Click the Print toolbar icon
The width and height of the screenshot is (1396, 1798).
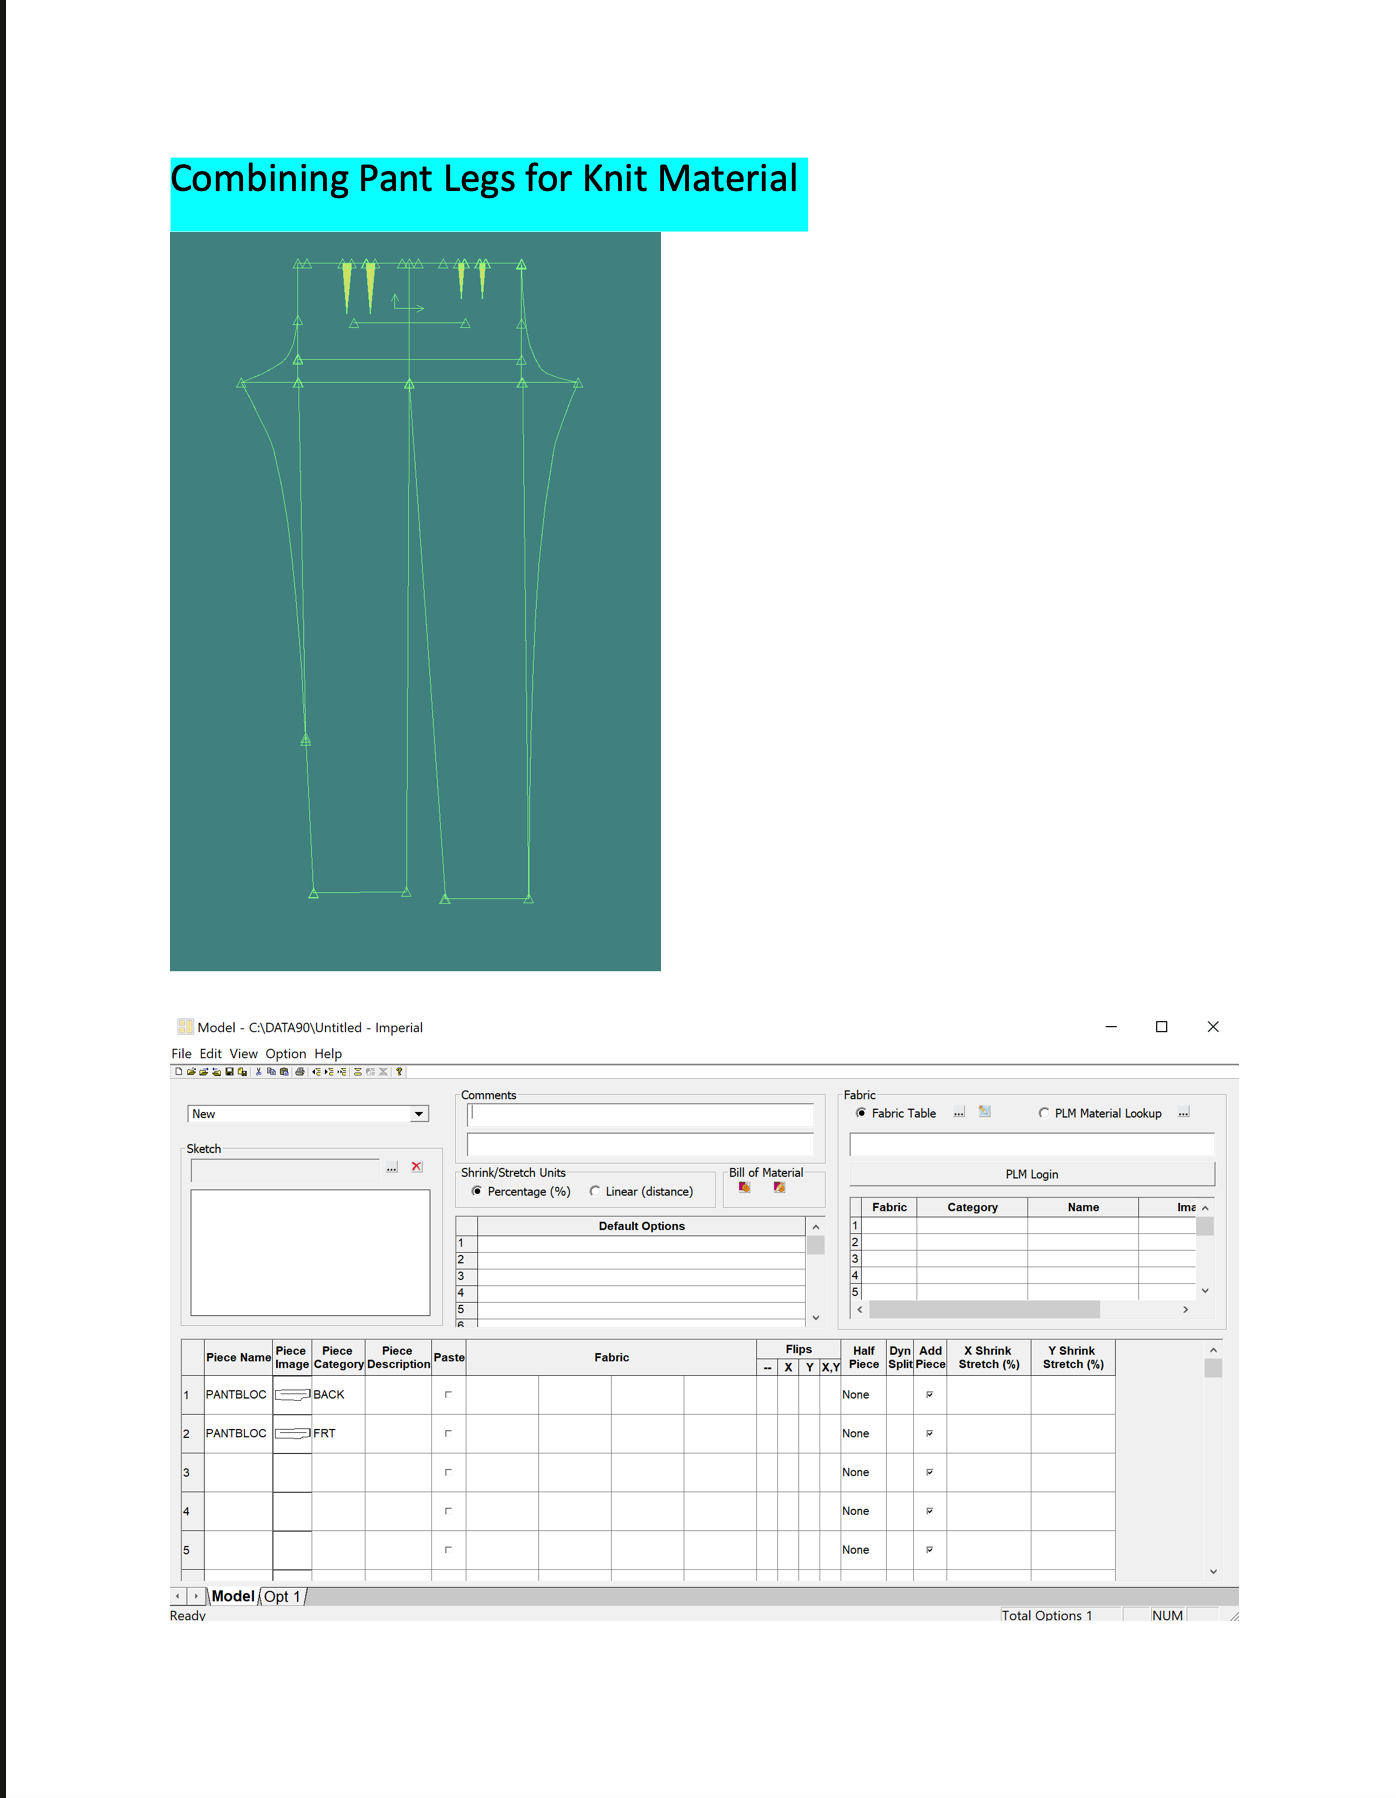pos(300,1072)
